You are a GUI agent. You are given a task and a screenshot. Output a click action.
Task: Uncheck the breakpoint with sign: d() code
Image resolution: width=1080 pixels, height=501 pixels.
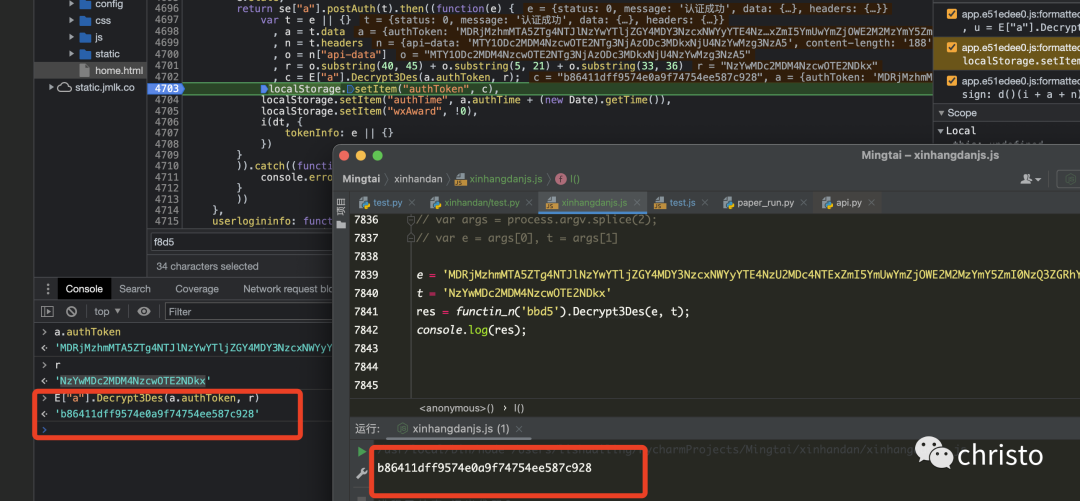click(x=950, y=80)
